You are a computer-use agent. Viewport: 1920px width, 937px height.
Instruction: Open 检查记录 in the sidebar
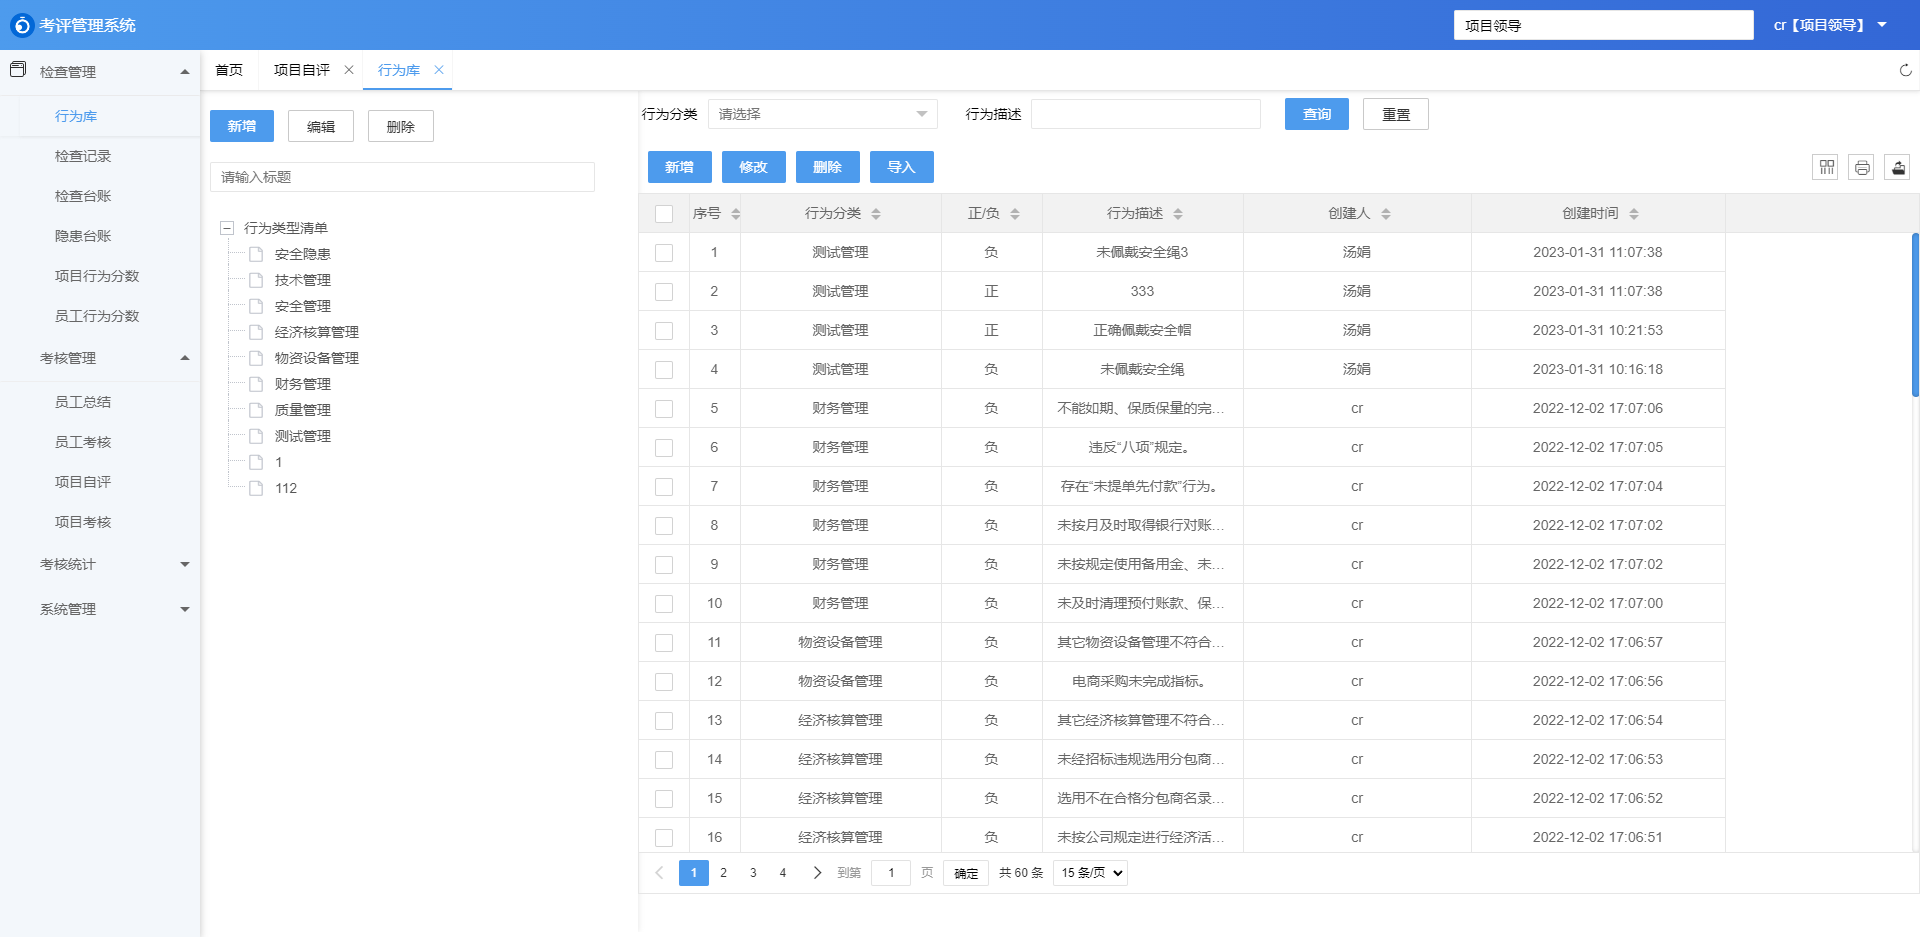[x=83, y=156]
